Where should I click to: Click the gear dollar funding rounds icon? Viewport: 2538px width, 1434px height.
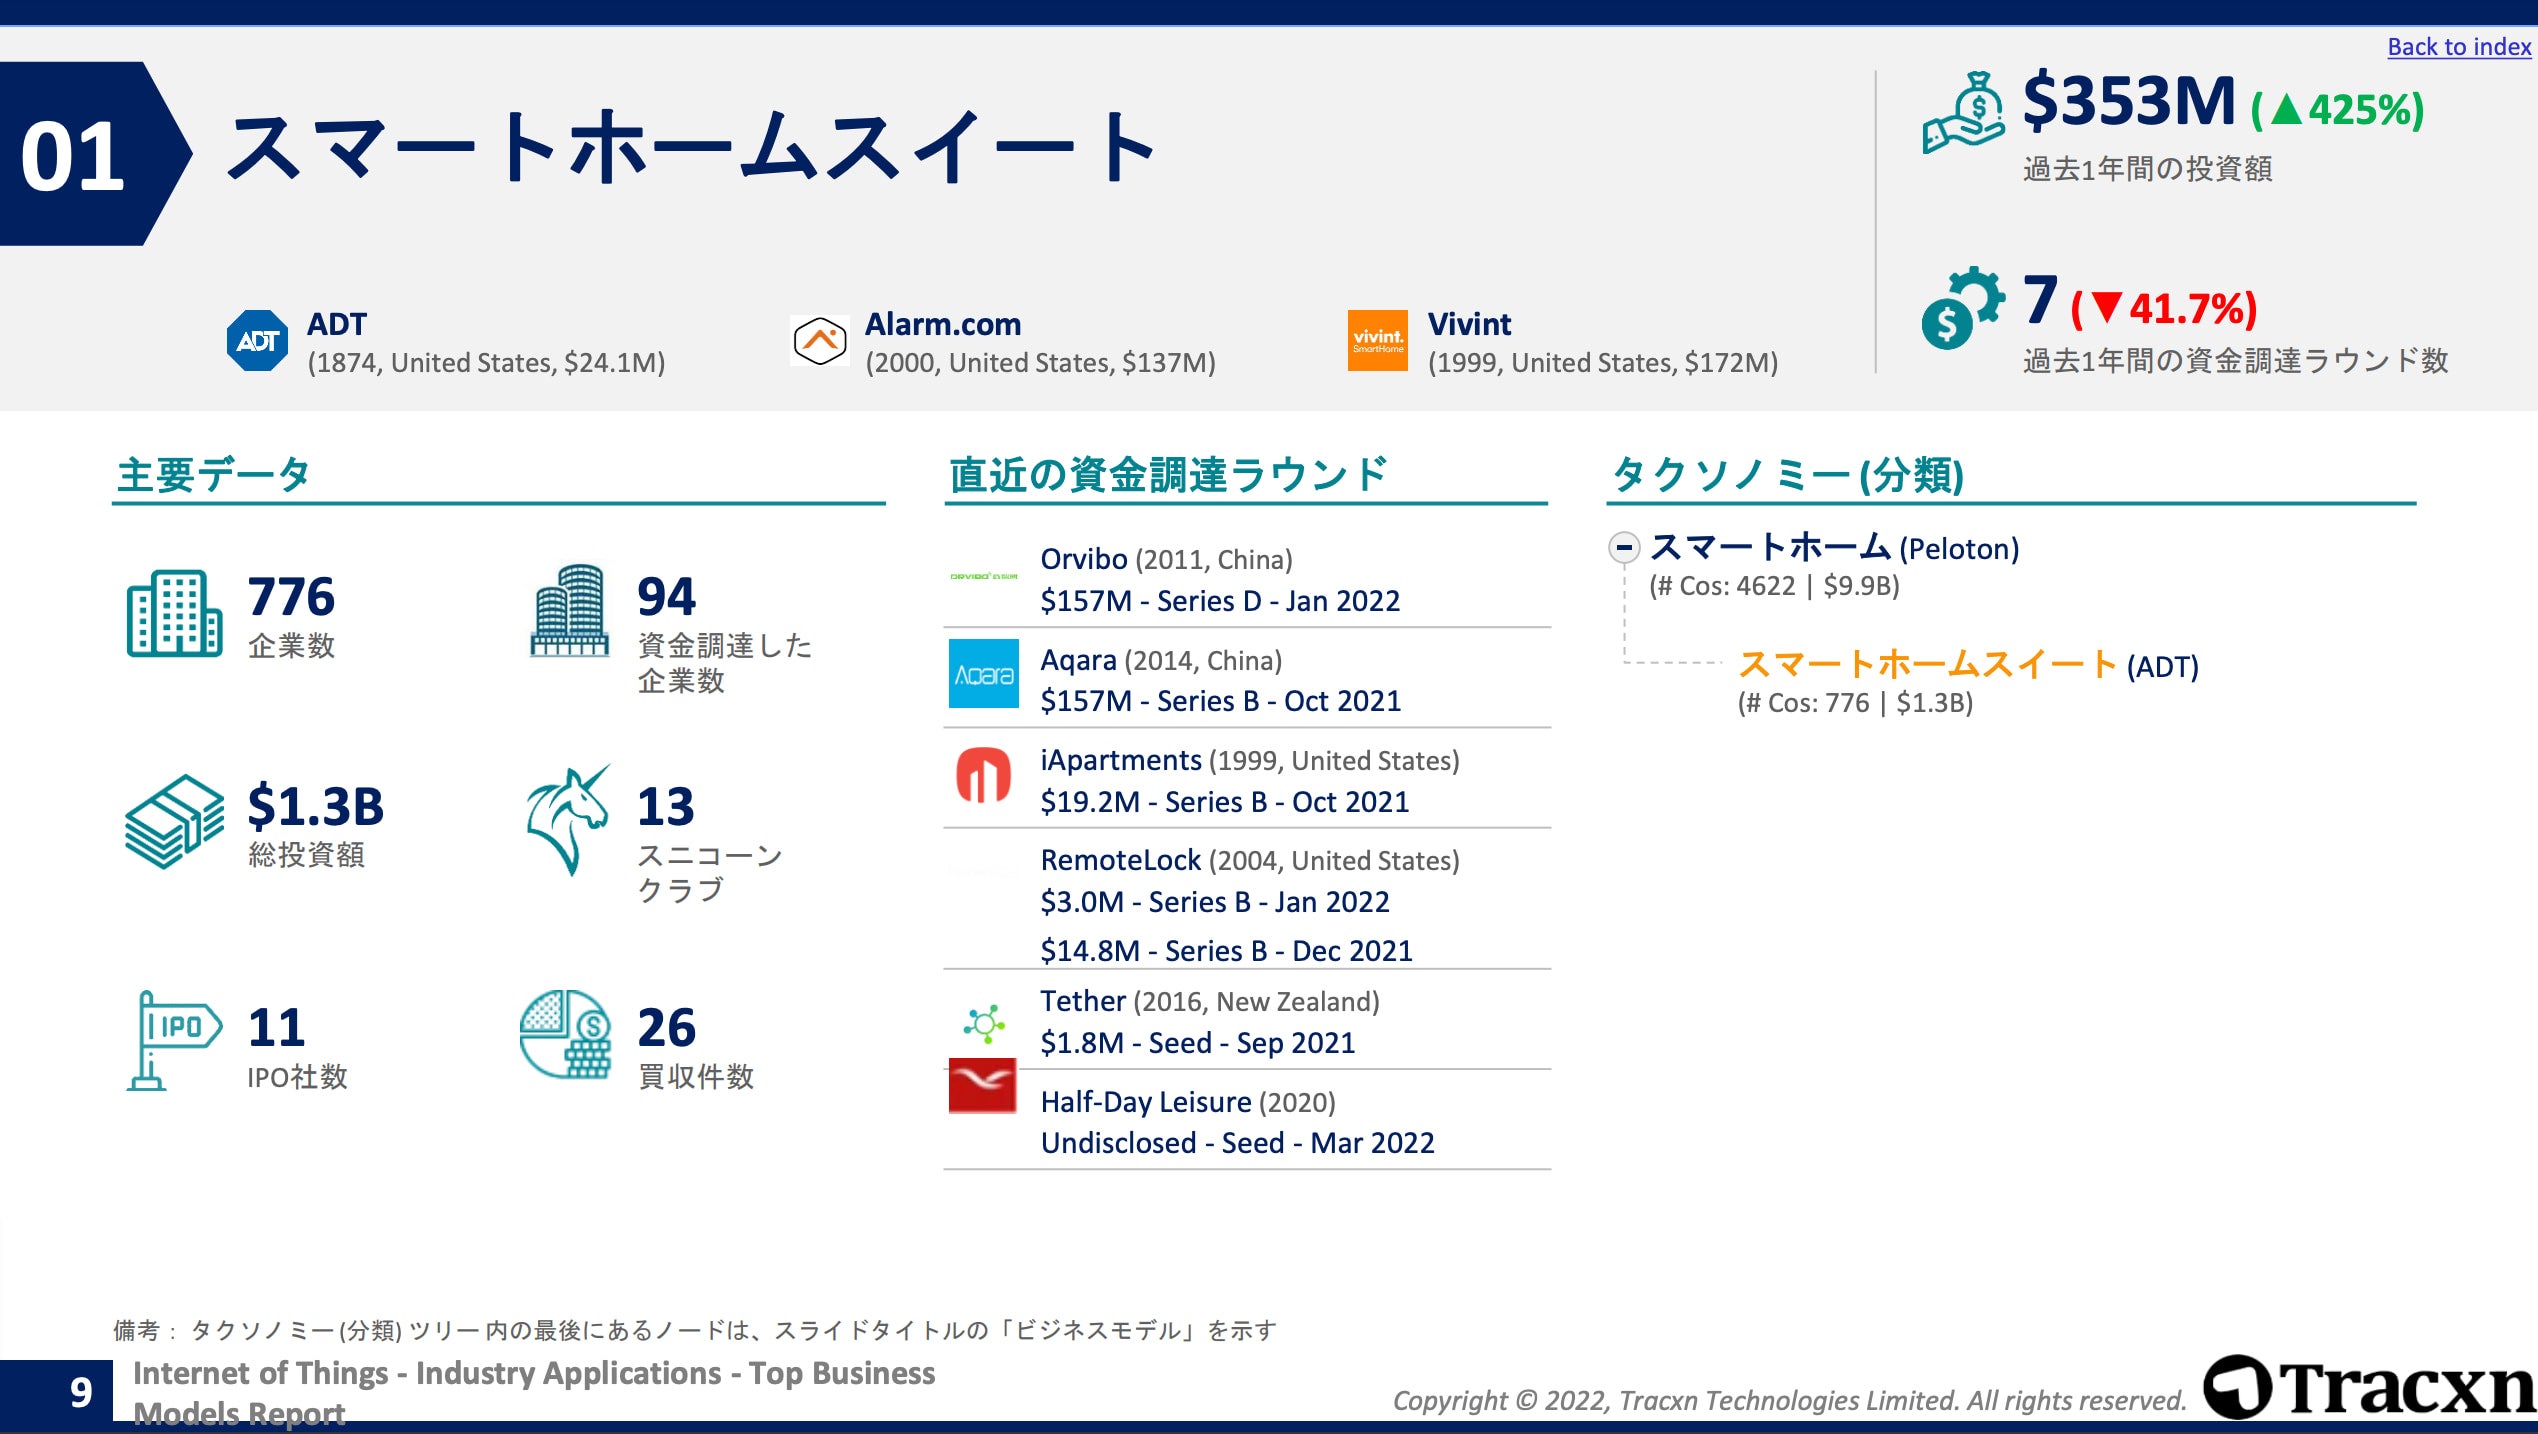(1962, 307)
